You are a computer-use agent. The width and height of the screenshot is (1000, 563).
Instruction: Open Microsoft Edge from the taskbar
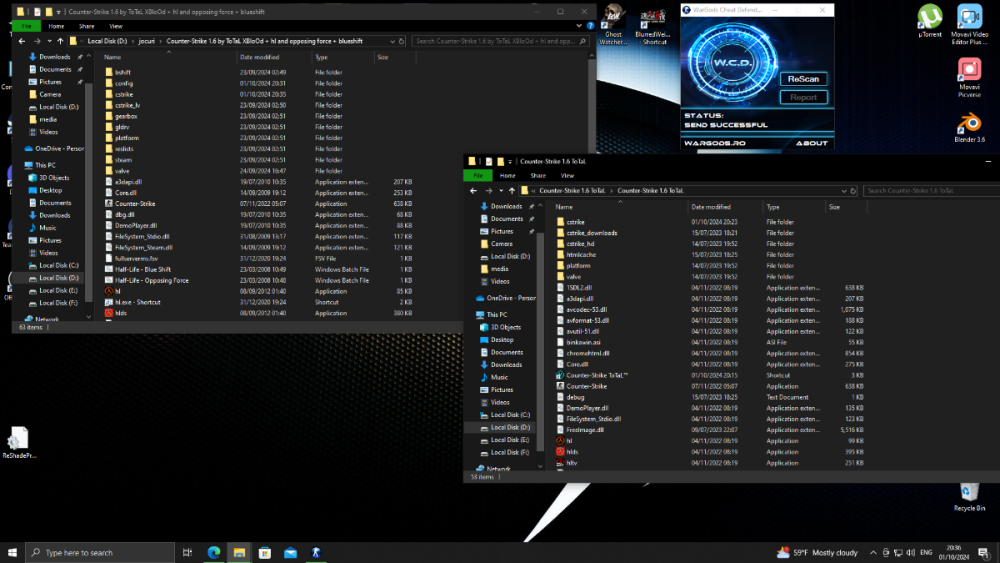click(x=213, y=552)
